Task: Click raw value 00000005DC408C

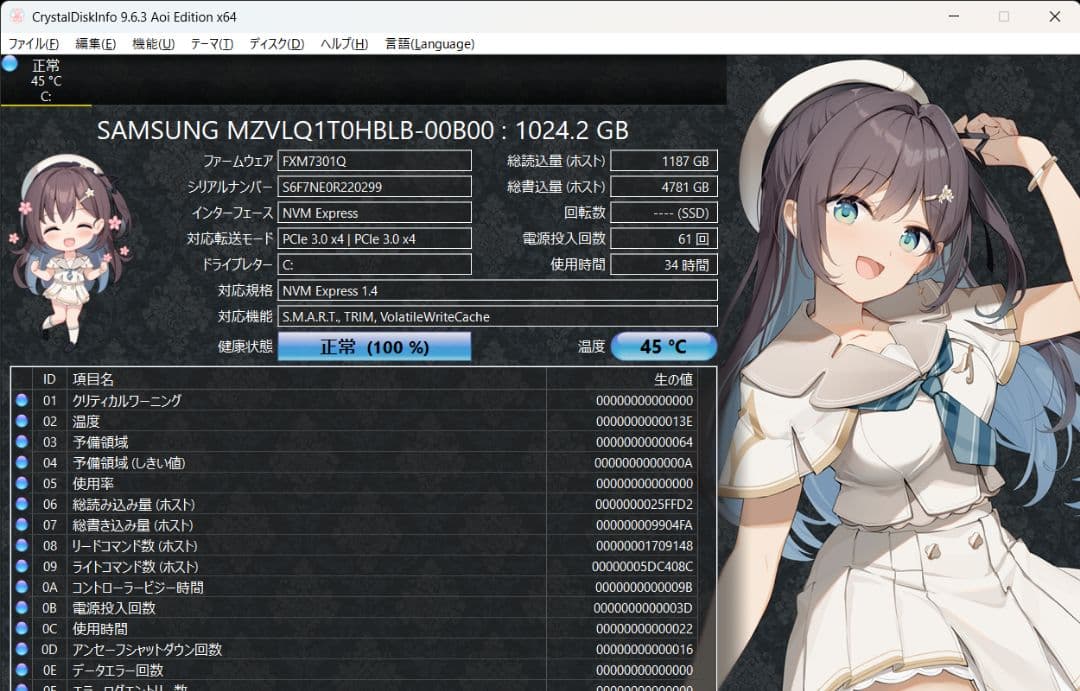Action: click(x=642, y=566)
